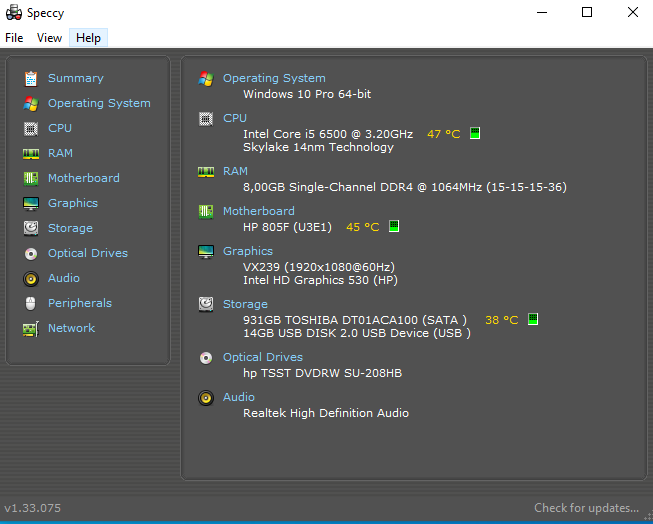653x524 pixels.
Task: Click the motherboard temperature 45 °C value
Action: pos(363,227)
